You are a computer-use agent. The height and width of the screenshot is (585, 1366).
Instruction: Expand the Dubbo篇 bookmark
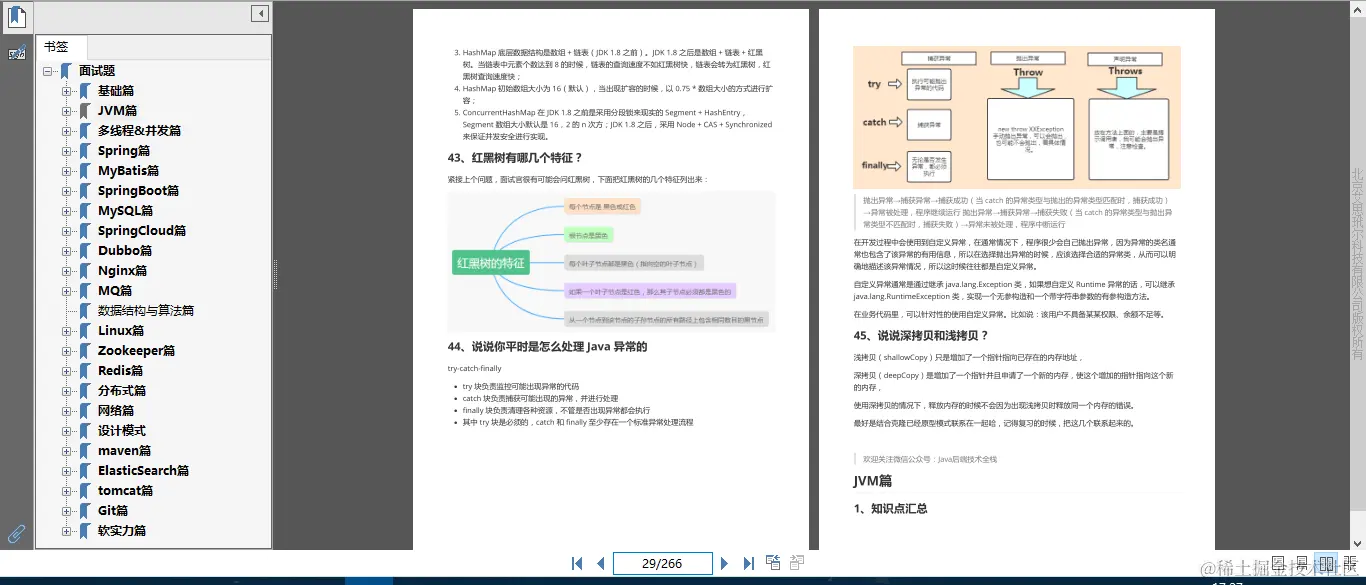[x=67, y=251]
